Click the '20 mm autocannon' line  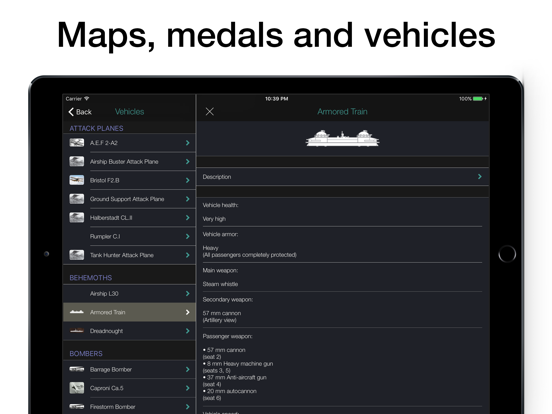pos(230,391)
